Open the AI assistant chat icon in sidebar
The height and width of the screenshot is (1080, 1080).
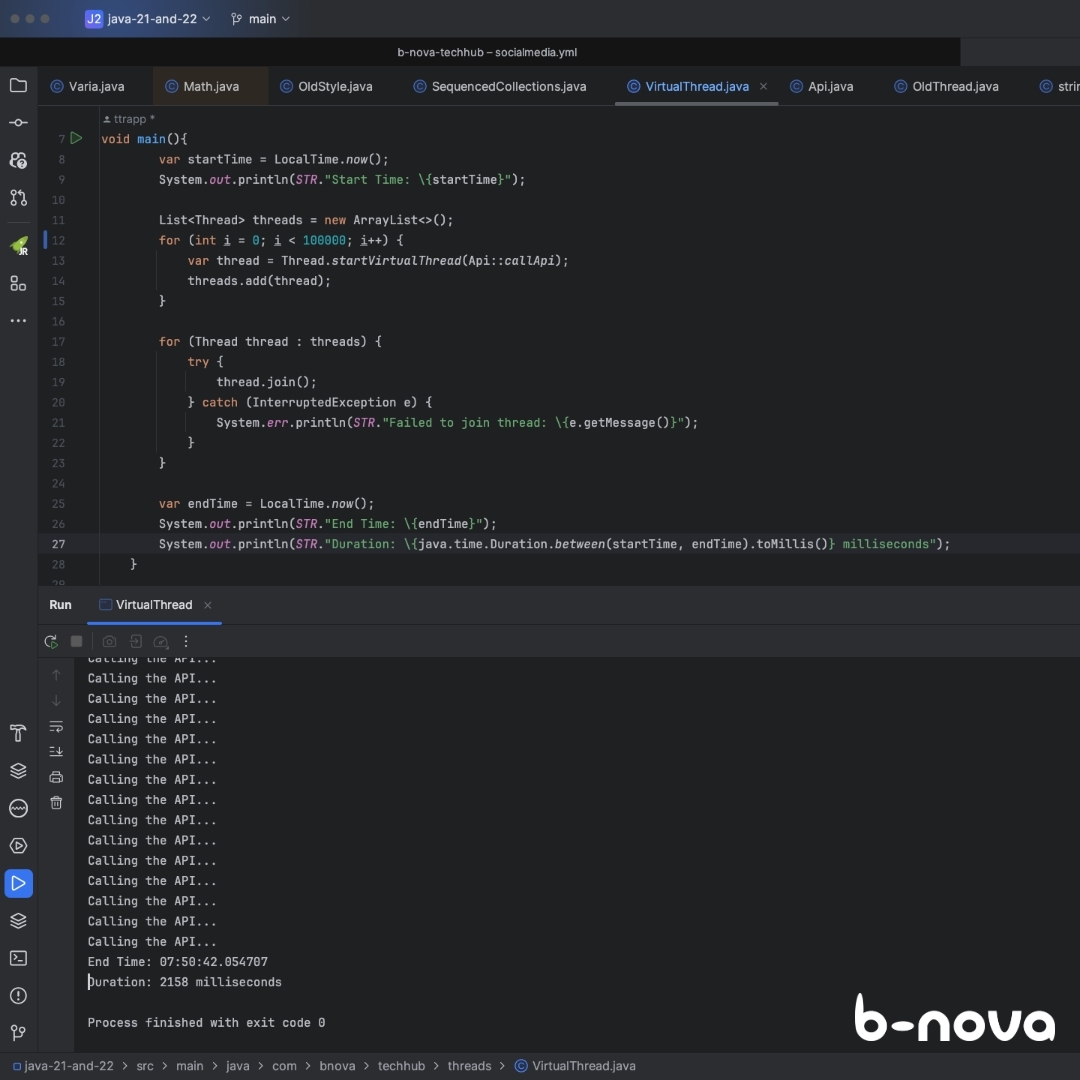[19, 160]
